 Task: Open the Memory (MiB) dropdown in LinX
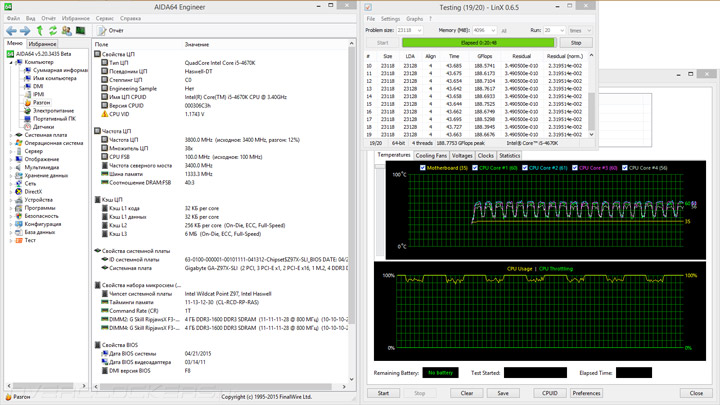(494, 31)
